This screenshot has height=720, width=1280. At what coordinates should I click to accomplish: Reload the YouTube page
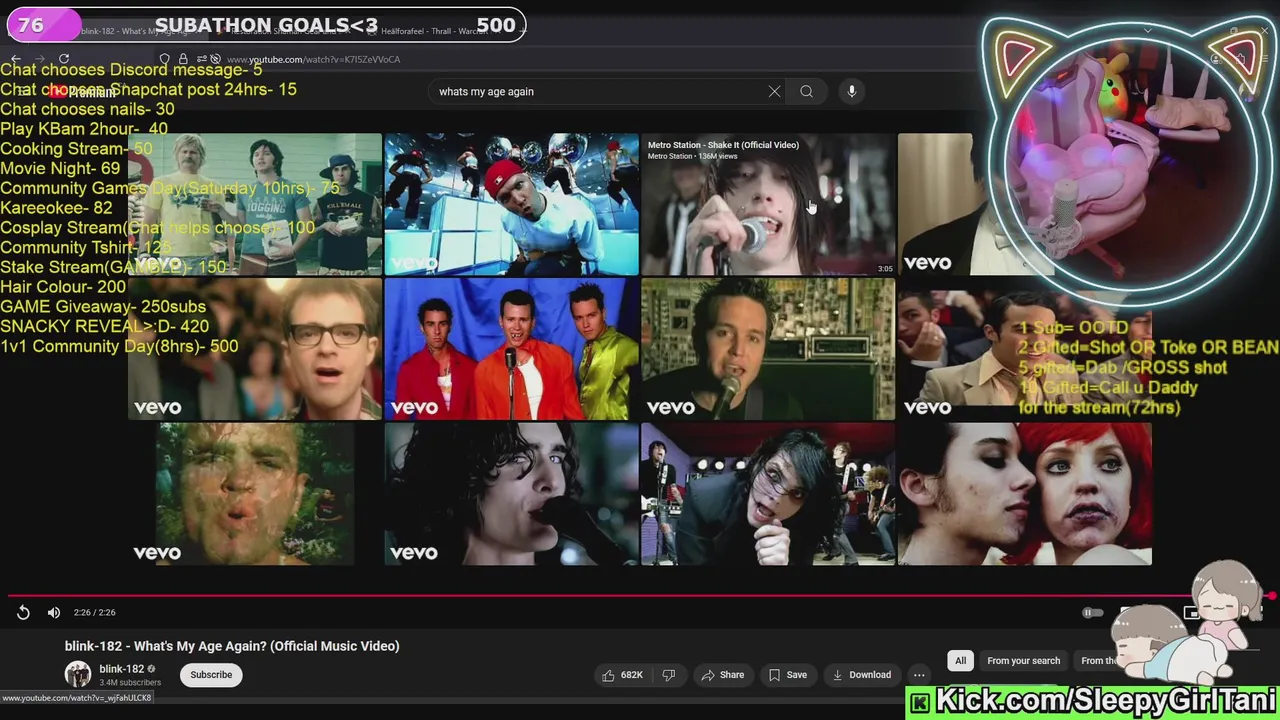[x=64, y=59]
